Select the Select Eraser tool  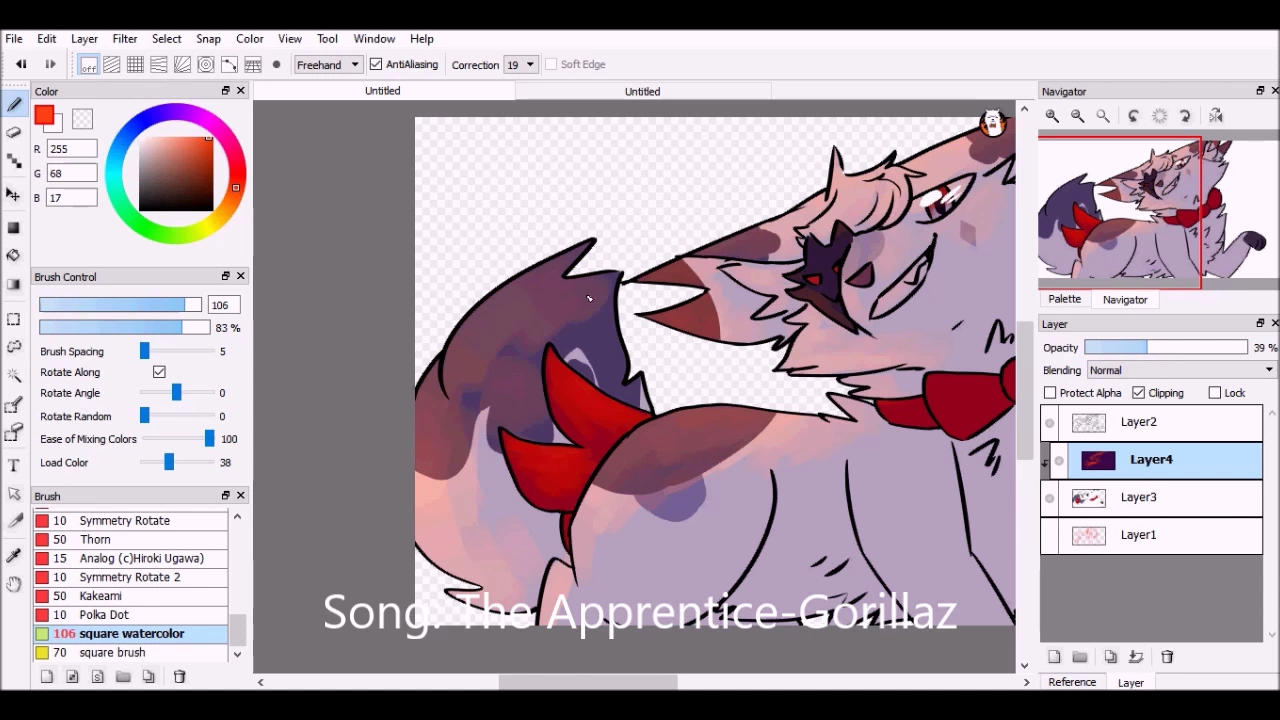point(14,432)
